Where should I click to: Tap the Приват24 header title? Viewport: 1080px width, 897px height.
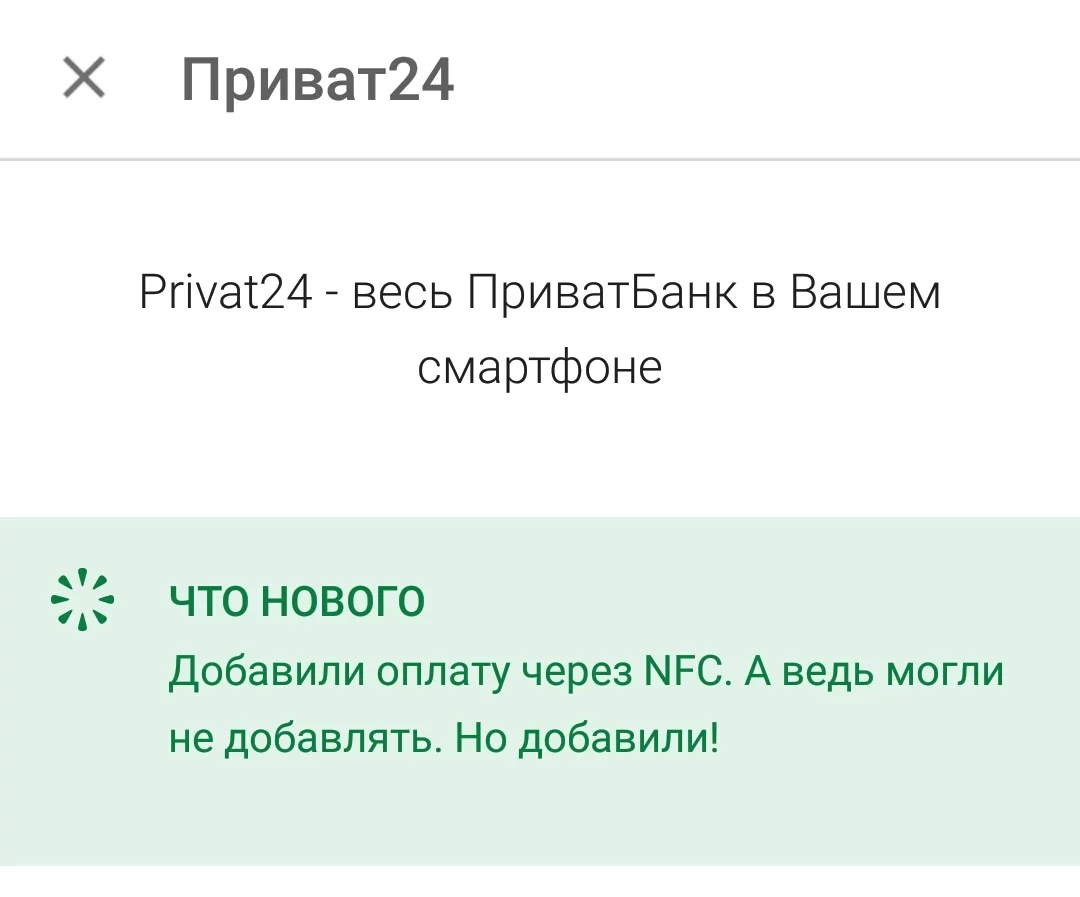coord(318,80)
